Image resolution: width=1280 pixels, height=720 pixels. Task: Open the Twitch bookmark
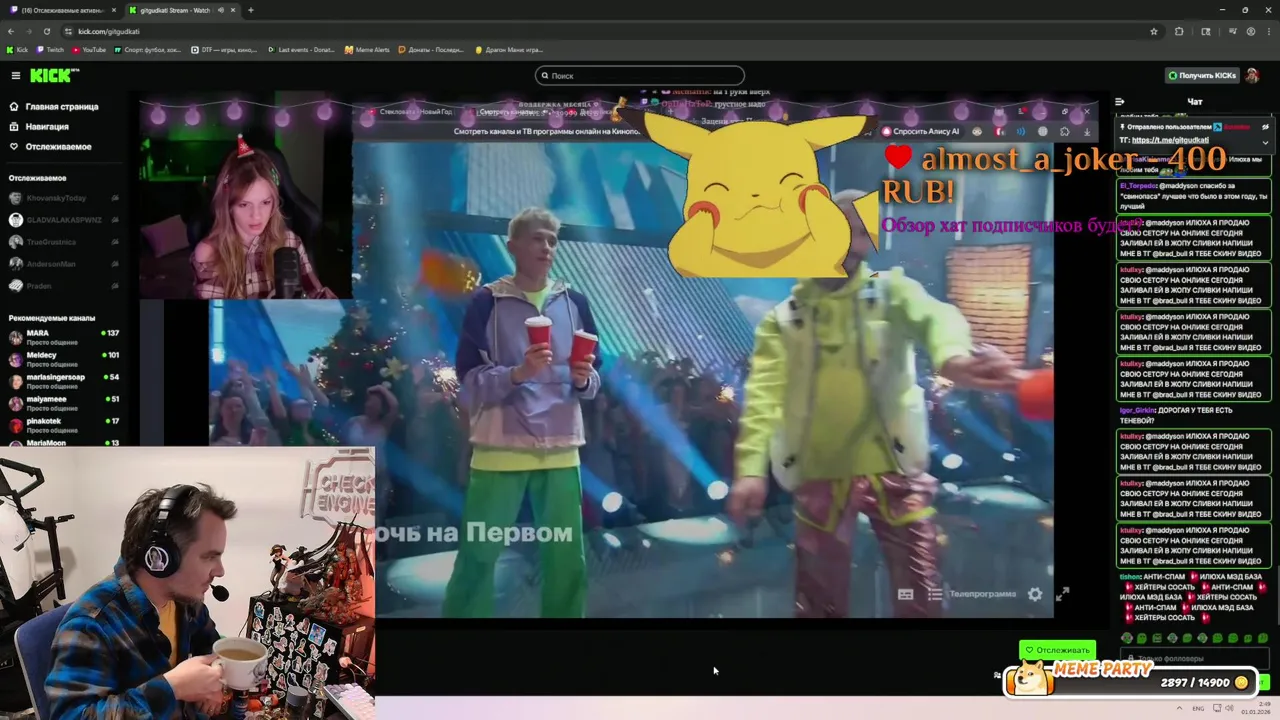pos(50,49)
